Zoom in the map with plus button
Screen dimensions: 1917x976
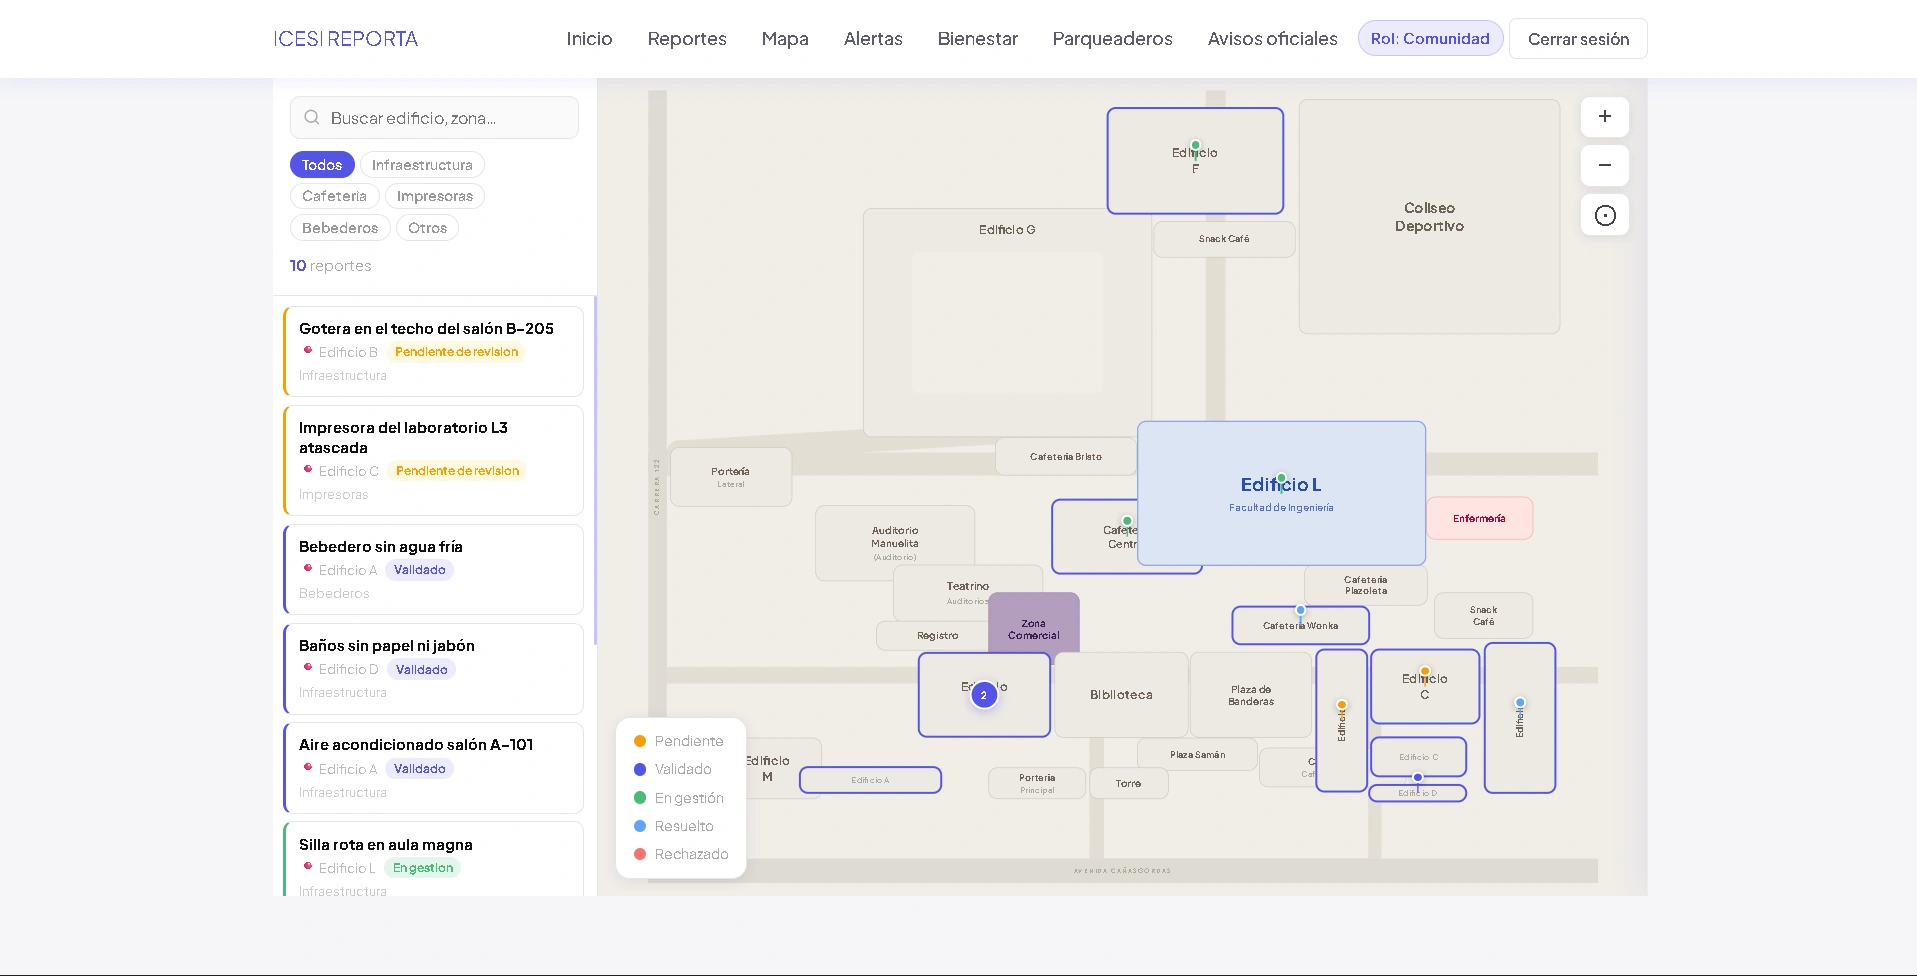(1604, 117)
